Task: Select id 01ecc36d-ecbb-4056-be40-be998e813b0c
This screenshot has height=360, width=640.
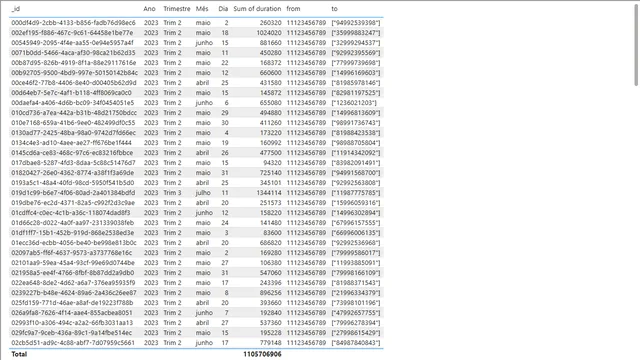Action: point(74,243)
